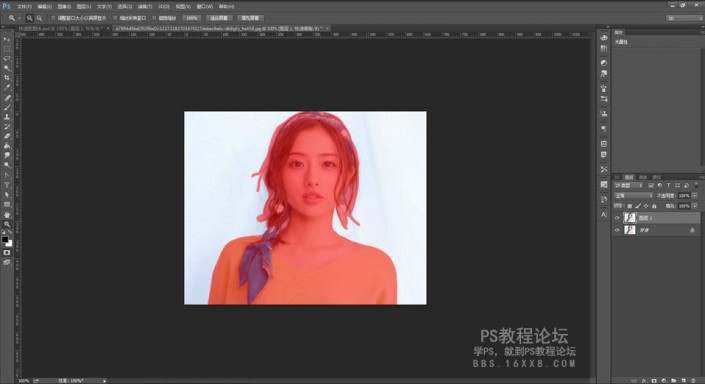Choose the Zoom Out option
The width and height of the screenshot is (705, 384).
(x=40, y=18)
